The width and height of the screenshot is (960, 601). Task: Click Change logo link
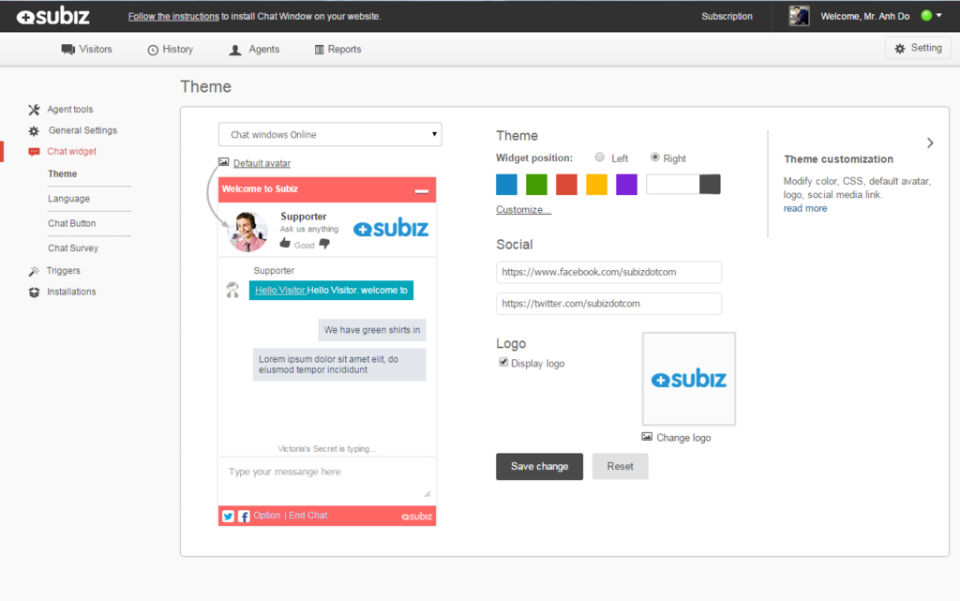683,438
